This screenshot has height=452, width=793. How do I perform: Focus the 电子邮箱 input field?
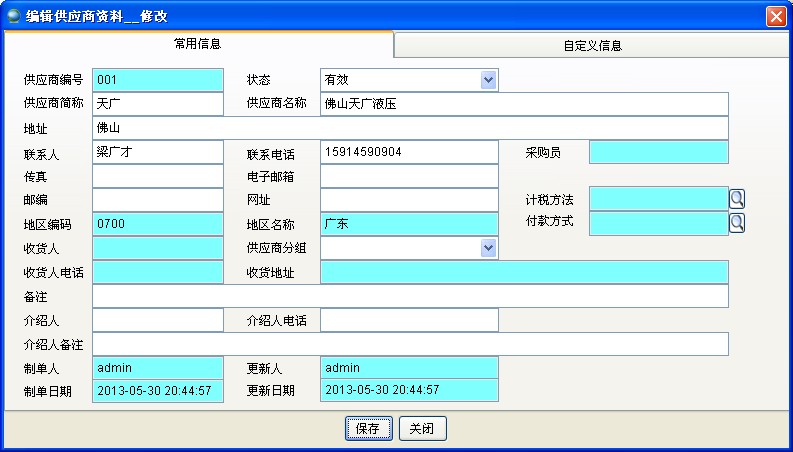tap(408, 176)
